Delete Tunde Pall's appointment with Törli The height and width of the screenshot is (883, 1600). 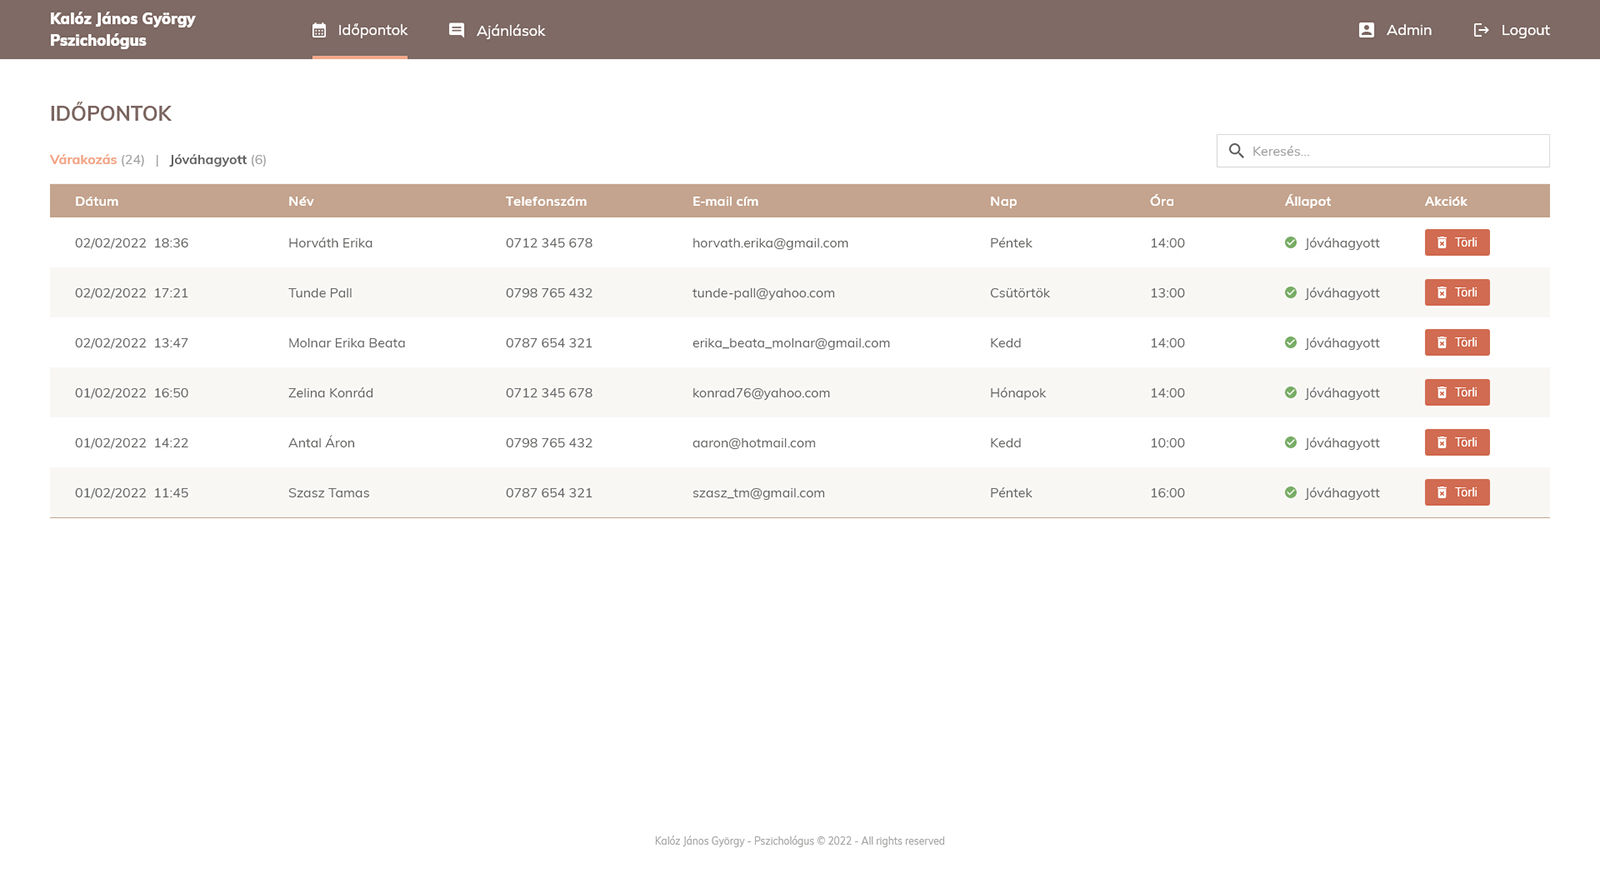click(x=1457, y=293)
